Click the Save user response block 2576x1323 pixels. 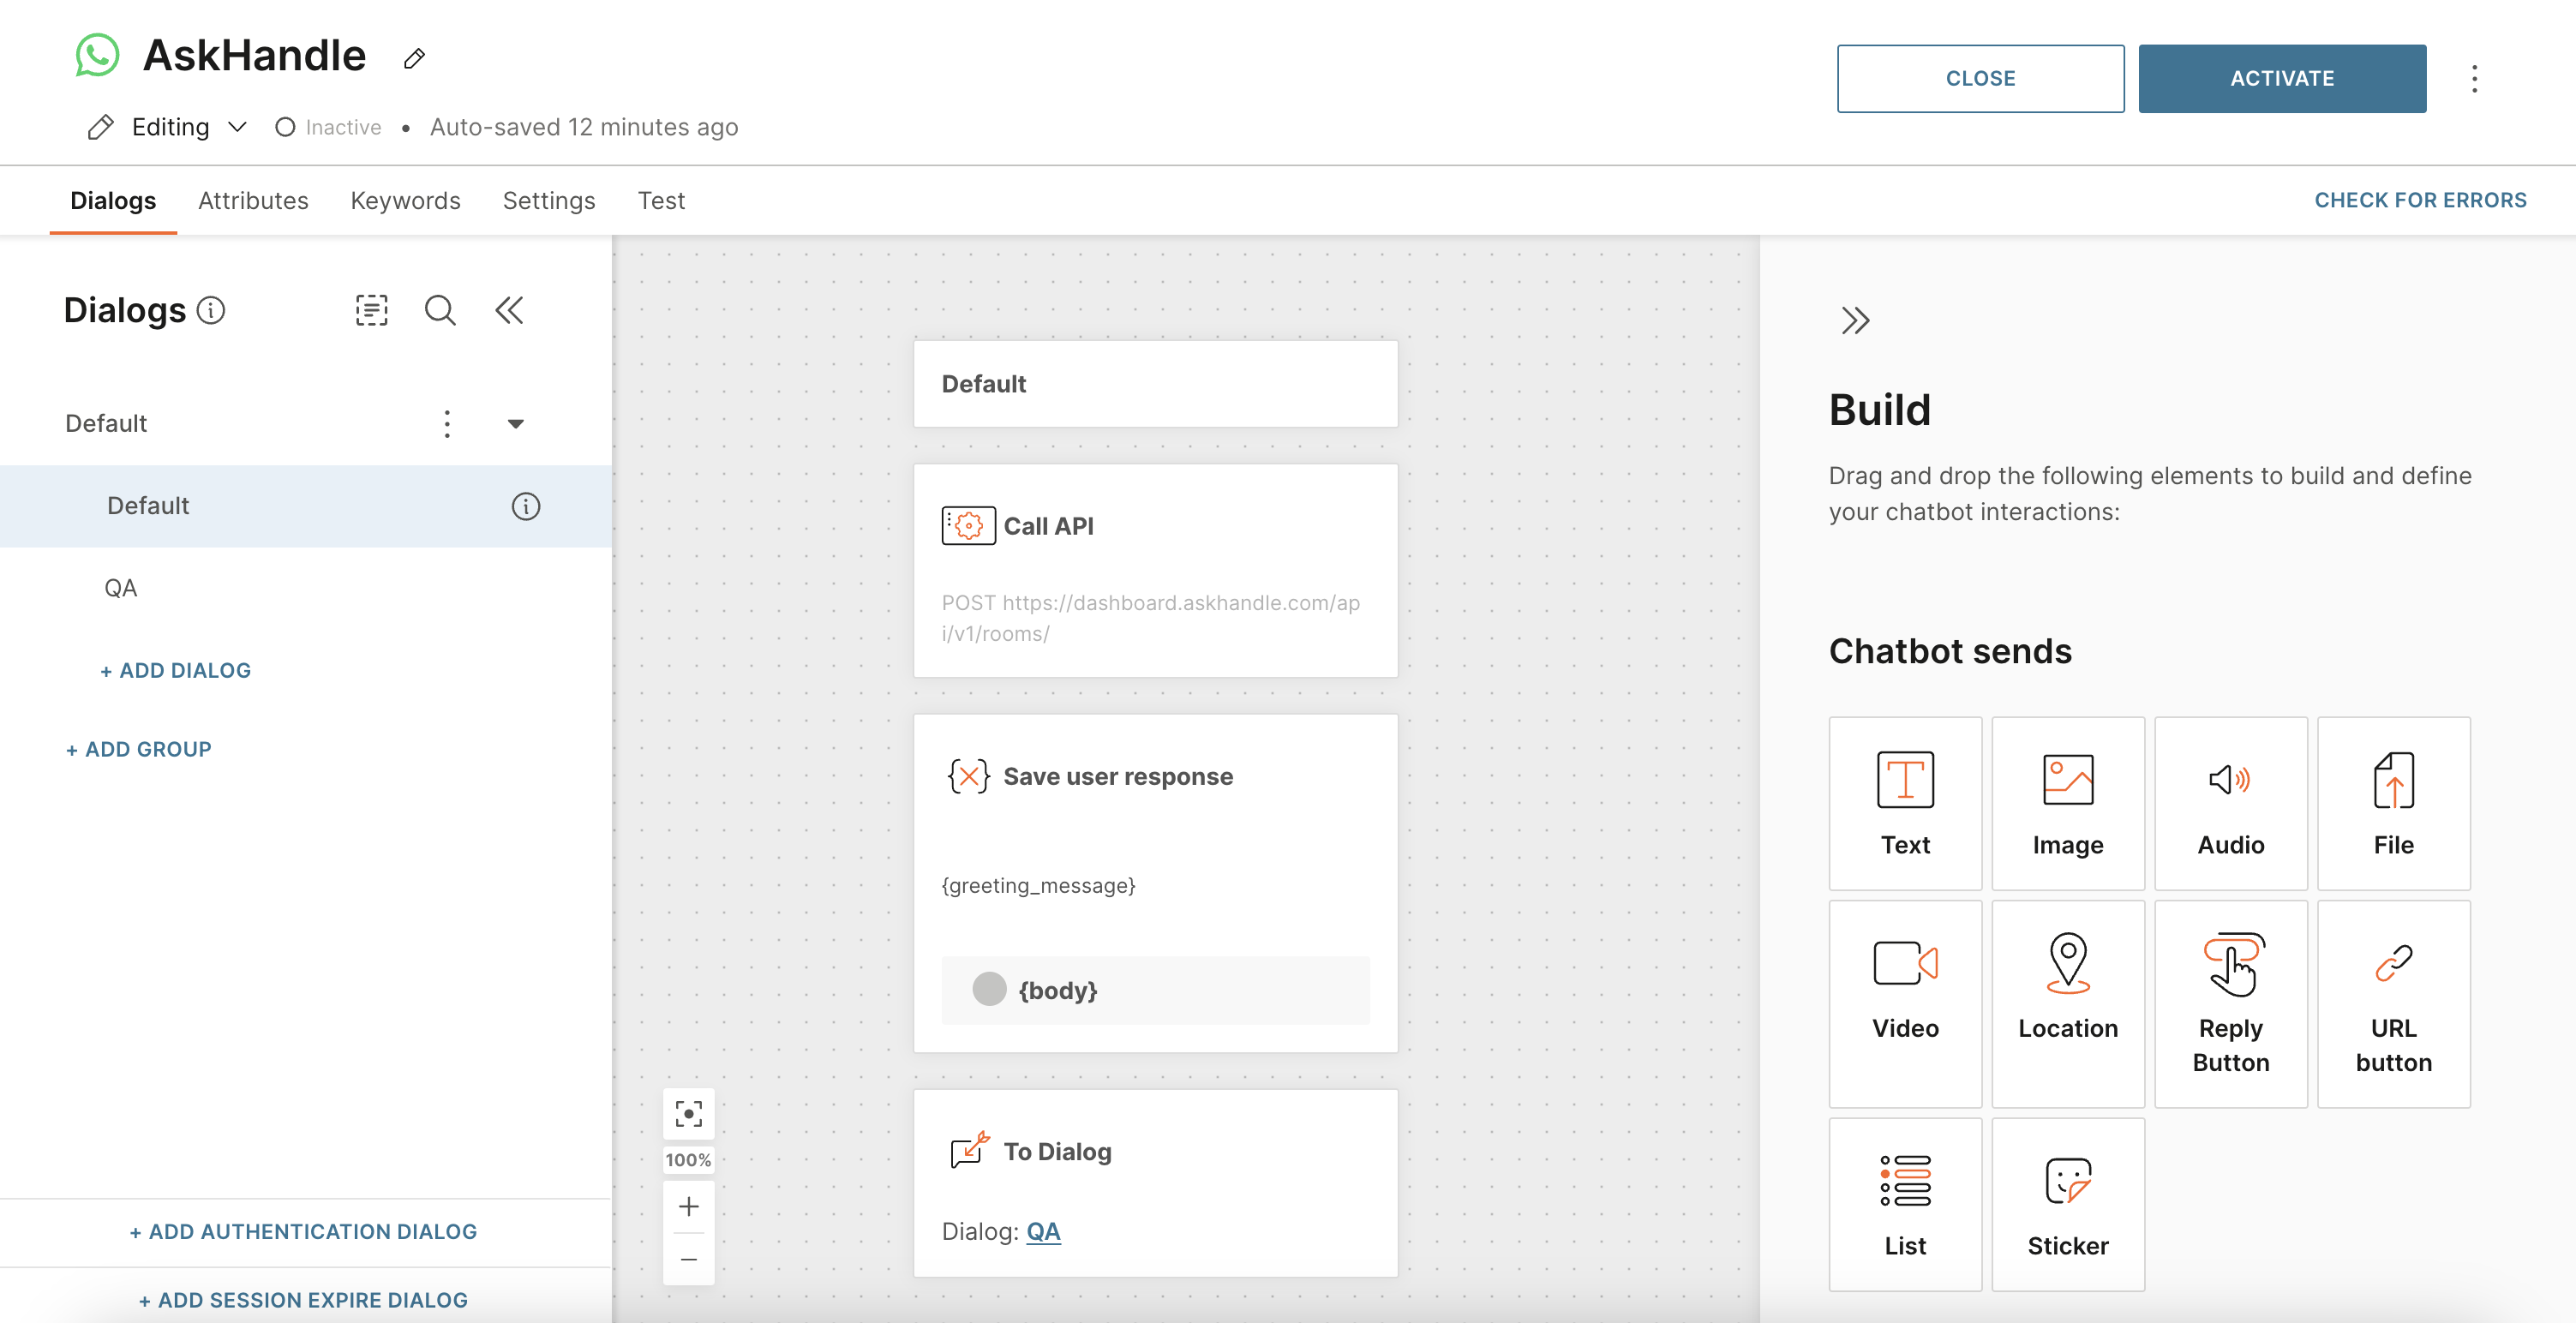point(1117,776)
